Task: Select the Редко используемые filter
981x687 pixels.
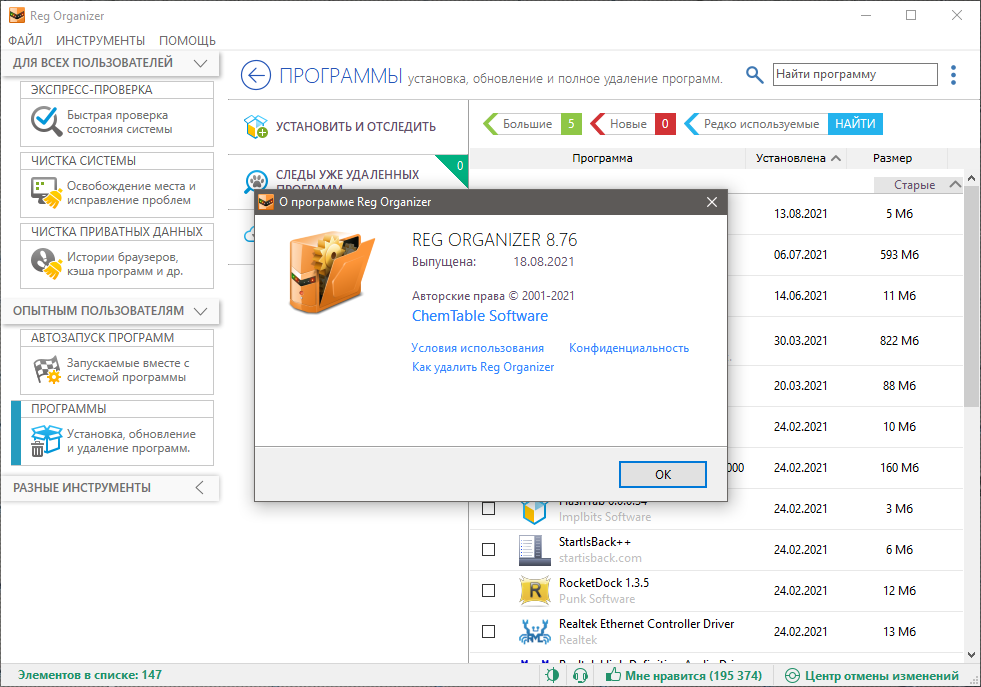Action: (756, 124)
